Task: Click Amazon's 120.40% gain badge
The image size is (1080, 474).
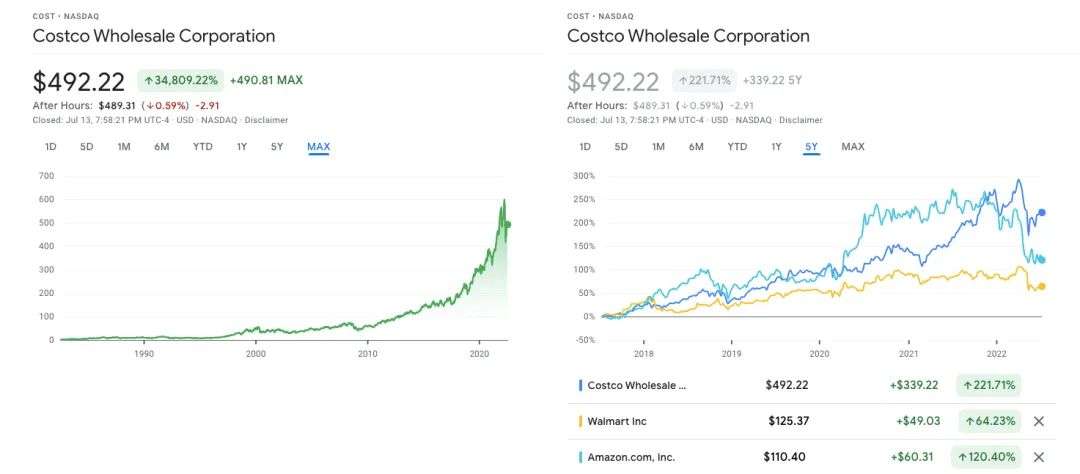Action: (988, 457)
